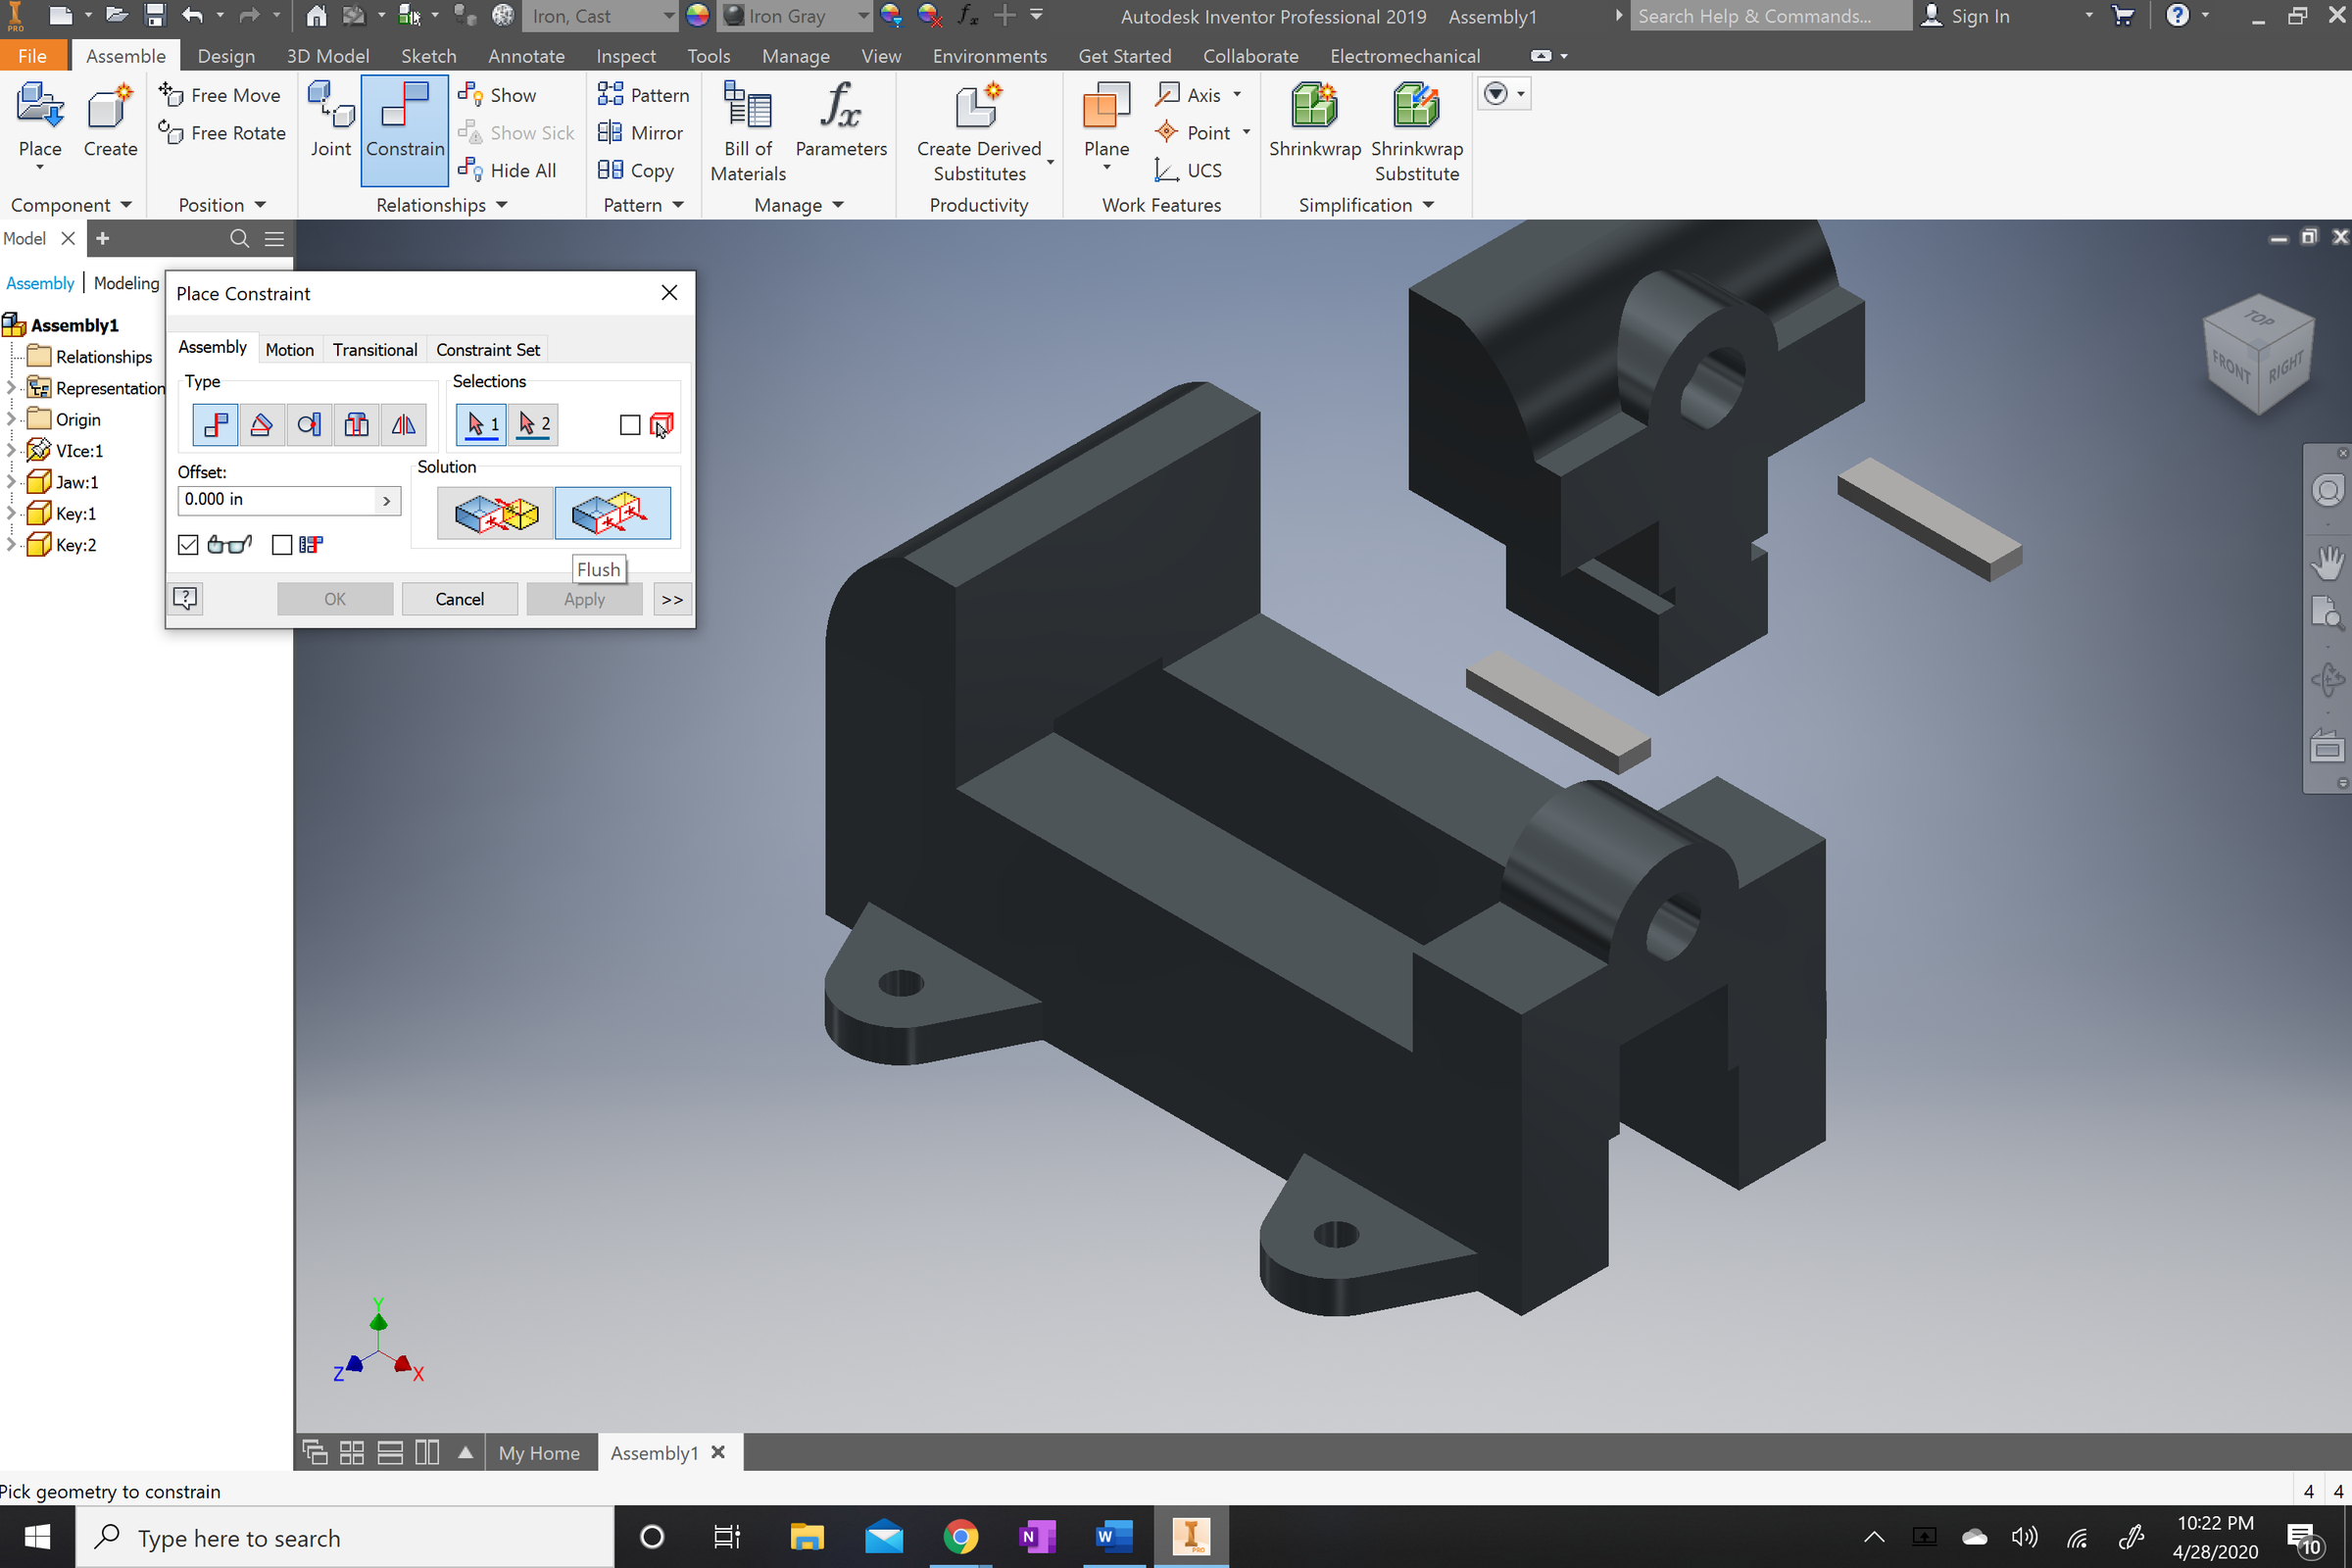Activate the second Selections picker in the dialog

tap(533, 424)
